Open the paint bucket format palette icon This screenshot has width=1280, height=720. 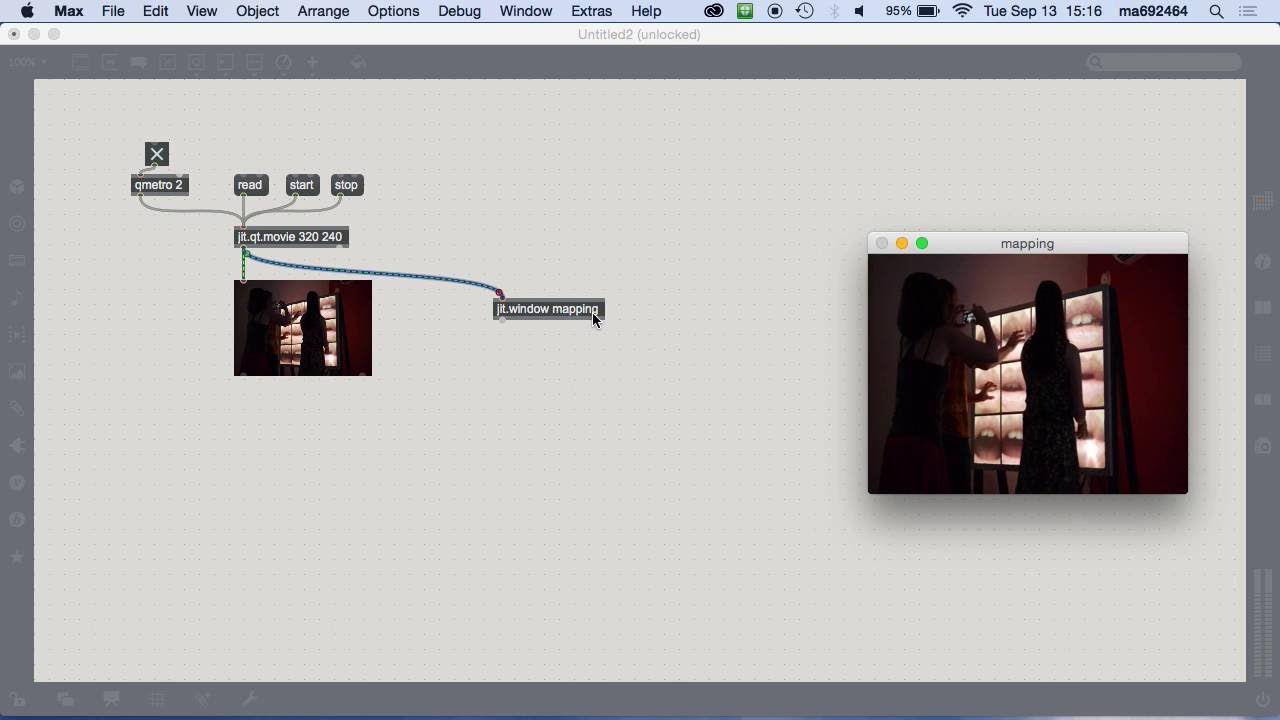pyautogui.click(x=358, y=62)
